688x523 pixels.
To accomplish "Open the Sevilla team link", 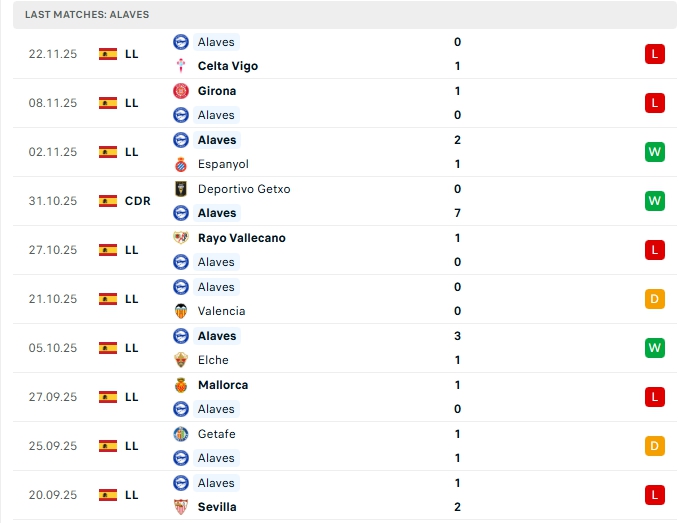I will pos(217,507).
